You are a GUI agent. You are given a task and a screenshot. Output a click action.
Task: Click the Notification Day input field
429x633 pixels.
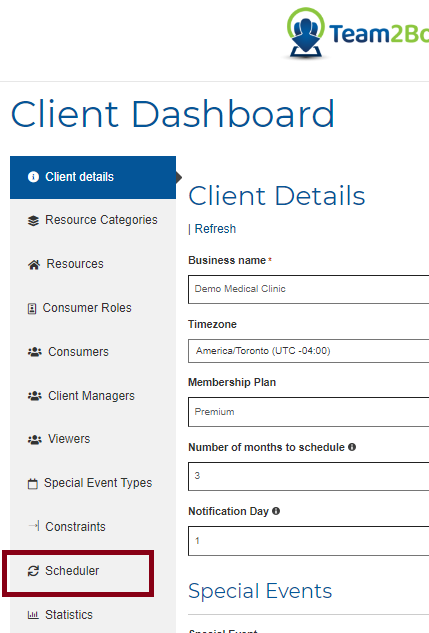309,541
